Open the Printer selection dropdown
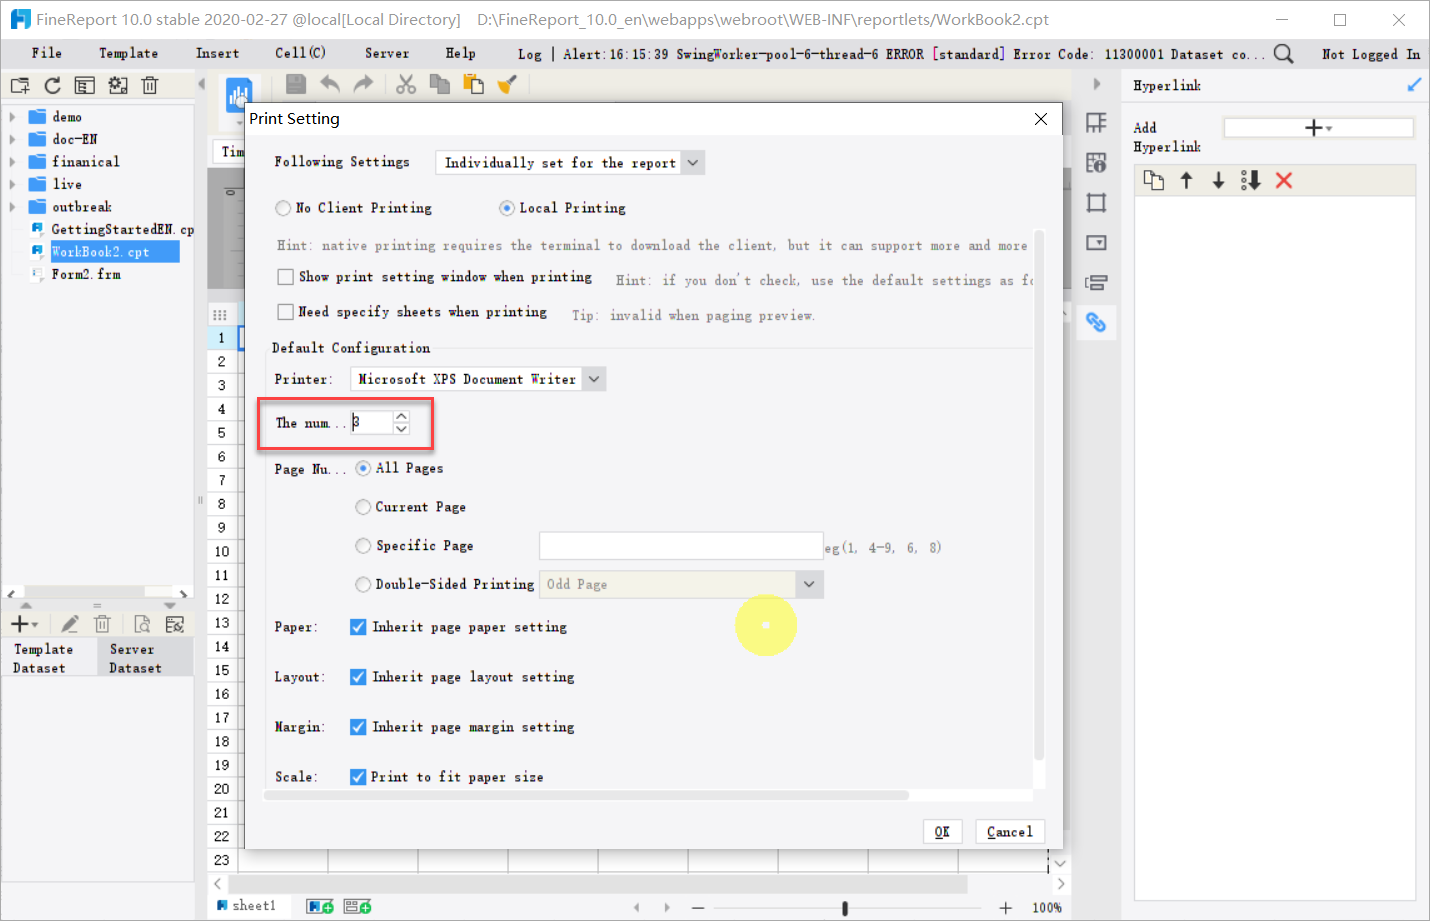 click(x=594, y=378)
